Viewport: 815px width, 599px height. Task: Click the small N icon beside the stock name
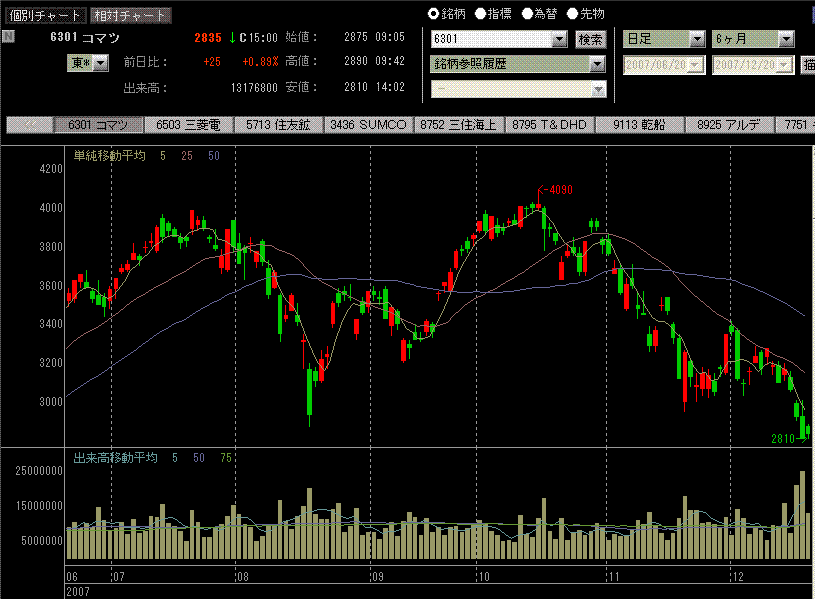[8, 37]
